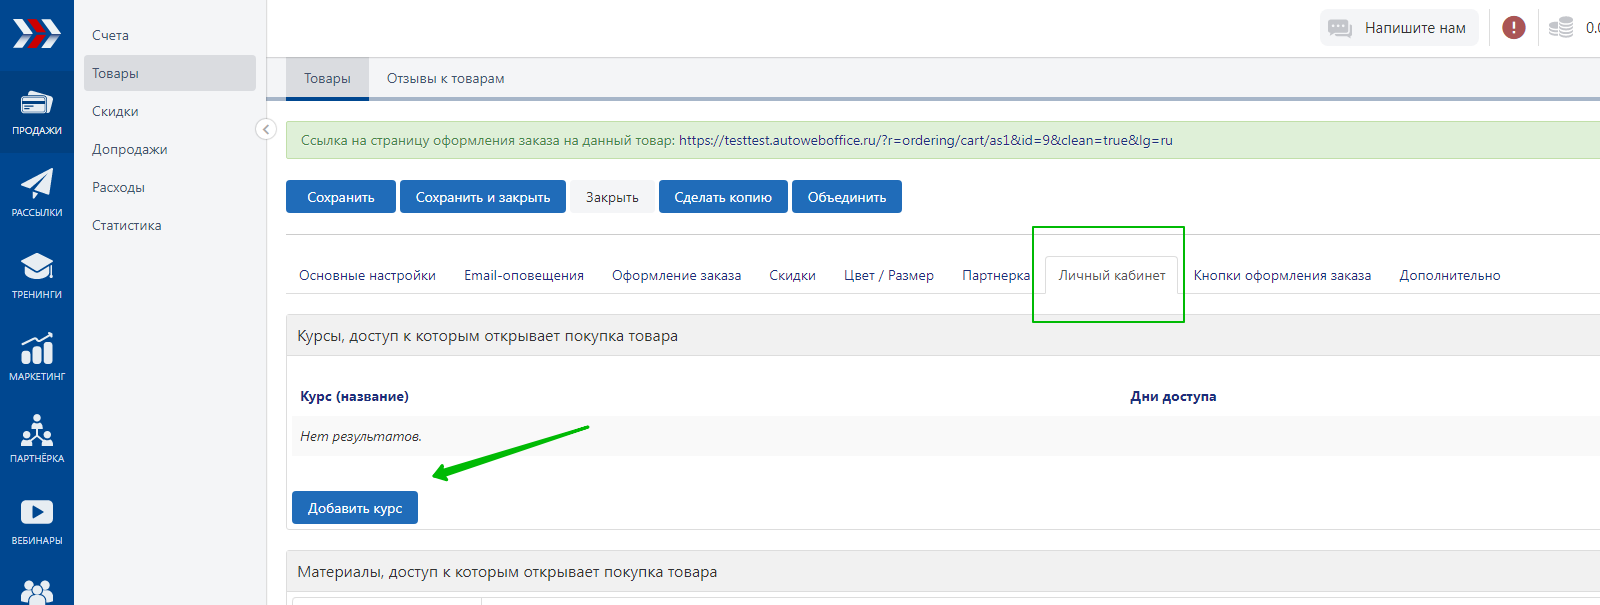Collapse the sidebar with arrow chevron
Screen dimensions: 1600x605
[x=265, y=129]
